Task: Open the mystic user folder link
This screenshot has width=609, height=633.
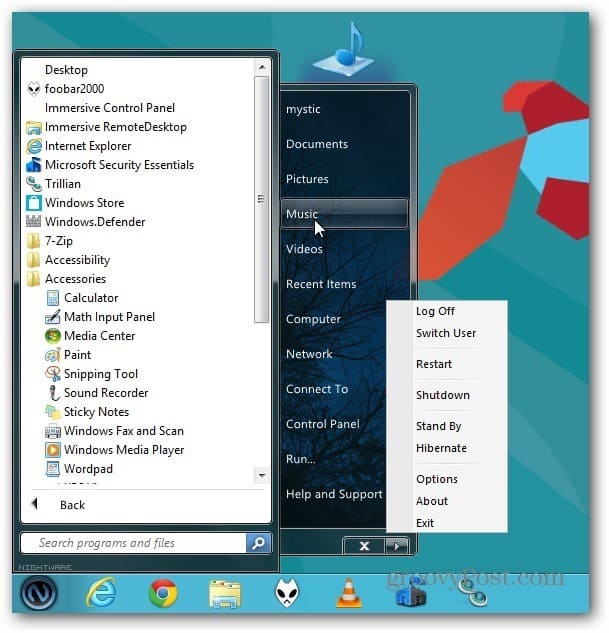Action: [x=303, y=109]
